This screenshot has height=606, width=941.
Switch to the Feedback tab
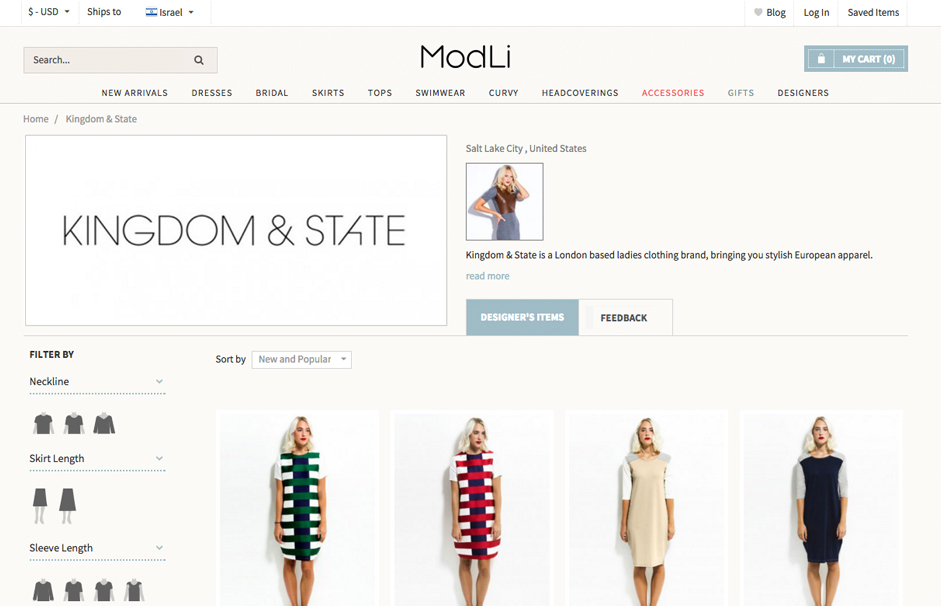(625, 317)
